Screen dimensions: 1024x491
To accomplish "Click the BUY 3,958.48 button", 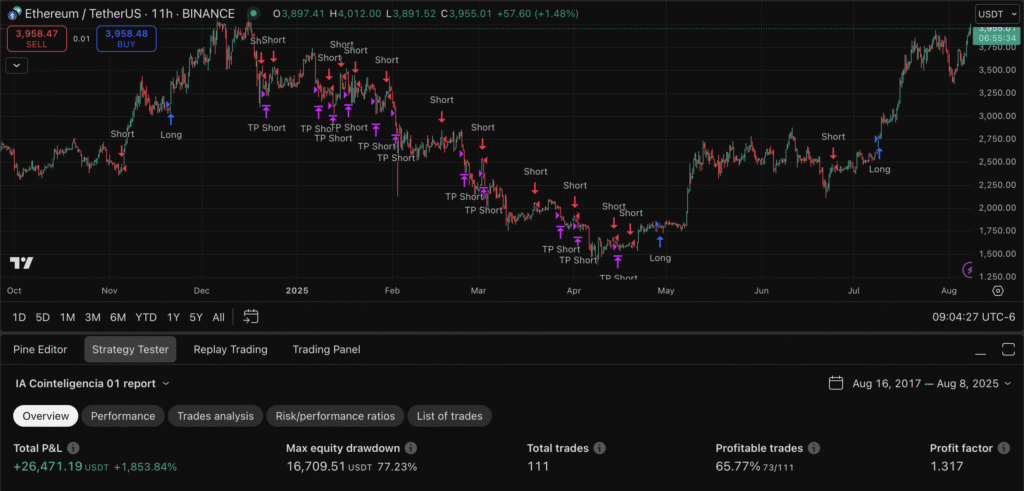I will pos(126,39).
